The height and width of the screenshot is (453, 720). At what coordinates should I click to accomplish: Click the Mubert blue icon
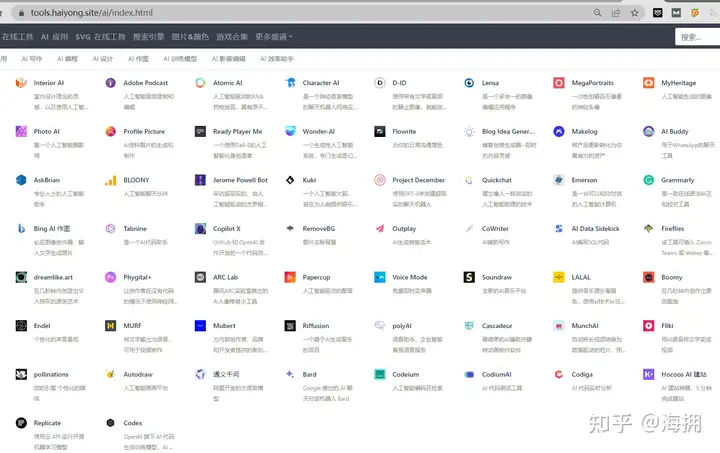click(x=200, y=325)
